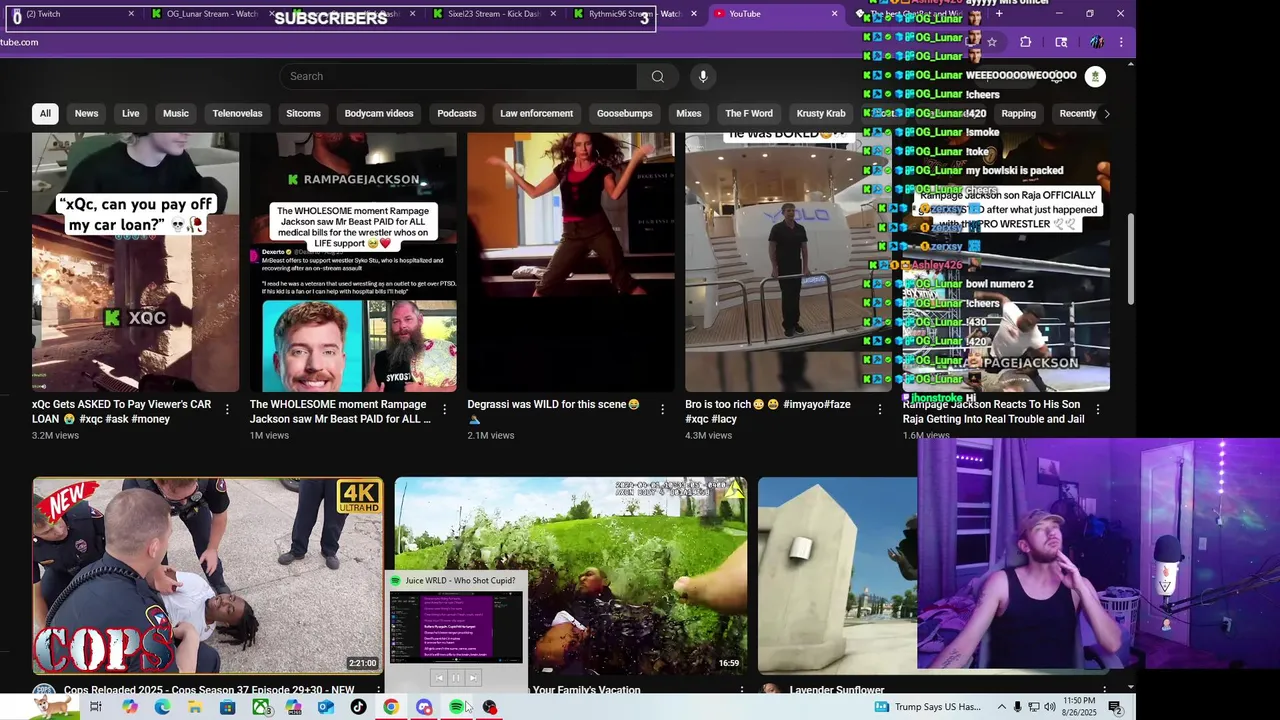Select the Mixes filter chip

688,113
